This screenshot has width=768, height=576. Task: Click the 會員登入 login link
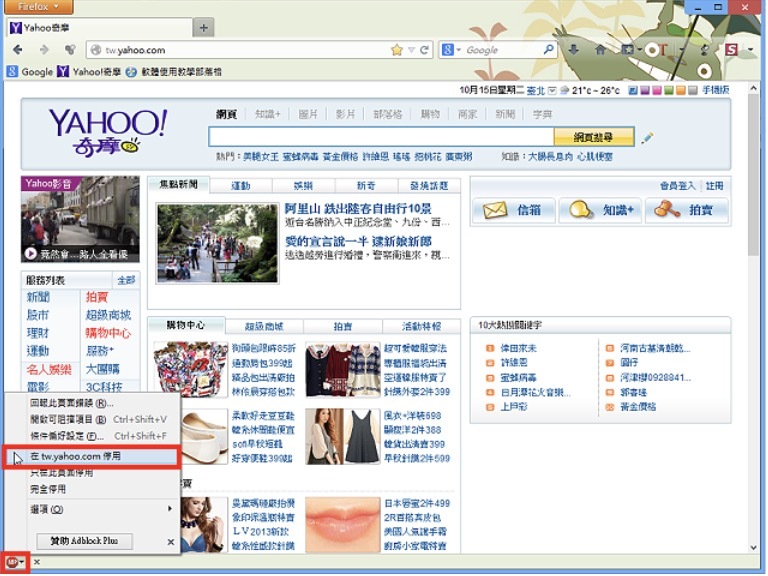tap(677, 186)
